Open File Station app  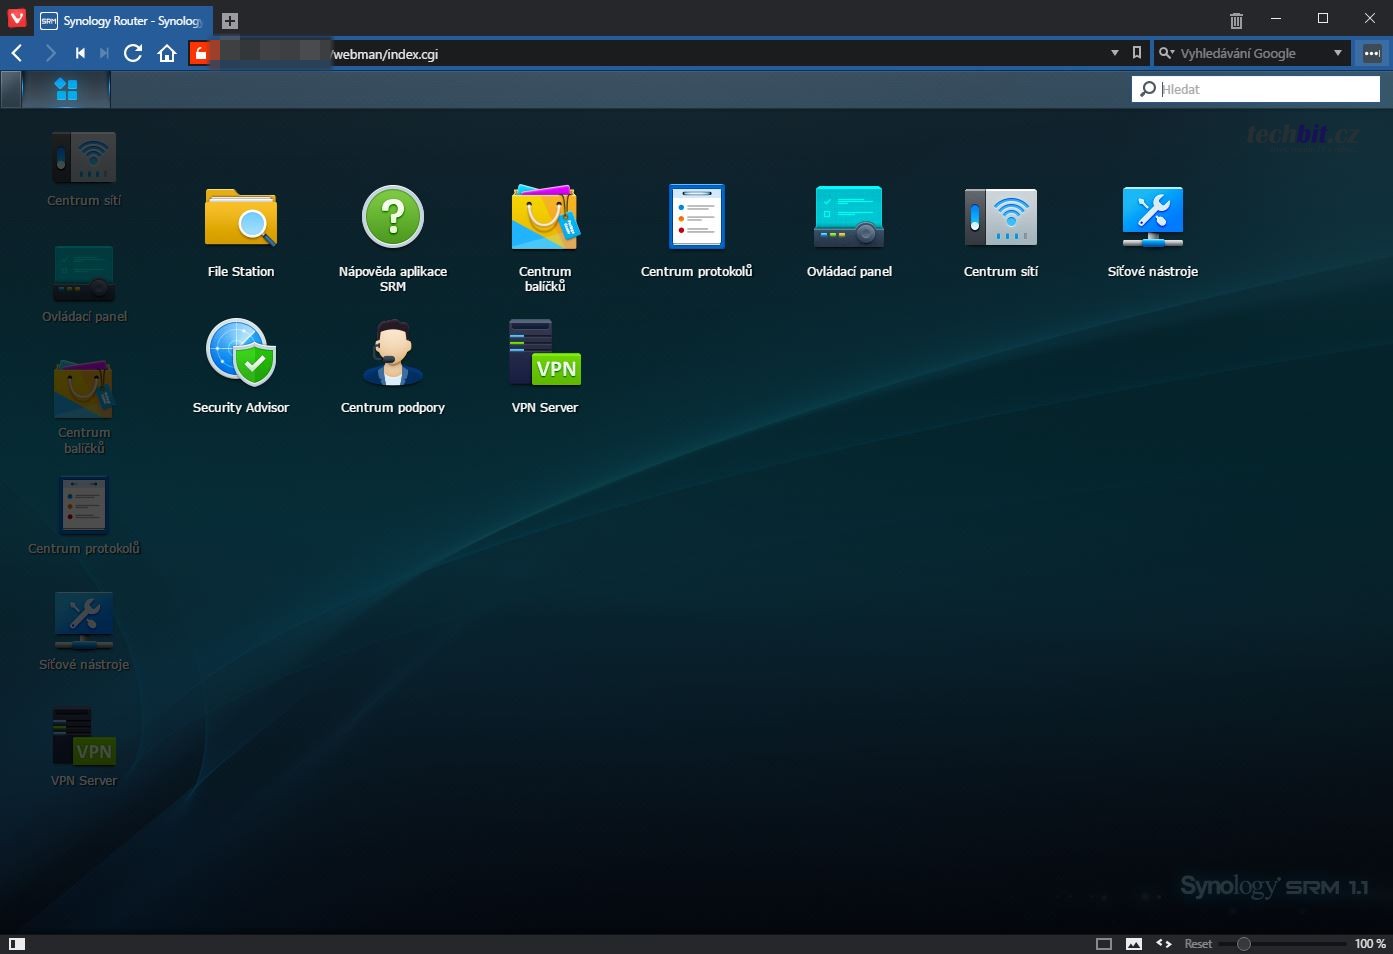[x=240, y=218]
